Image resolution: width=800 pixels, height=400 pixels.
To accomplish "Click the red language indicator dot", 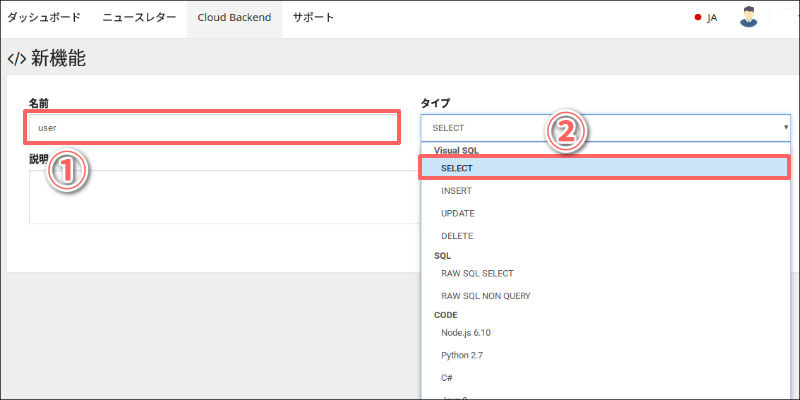I will point(698,18).
